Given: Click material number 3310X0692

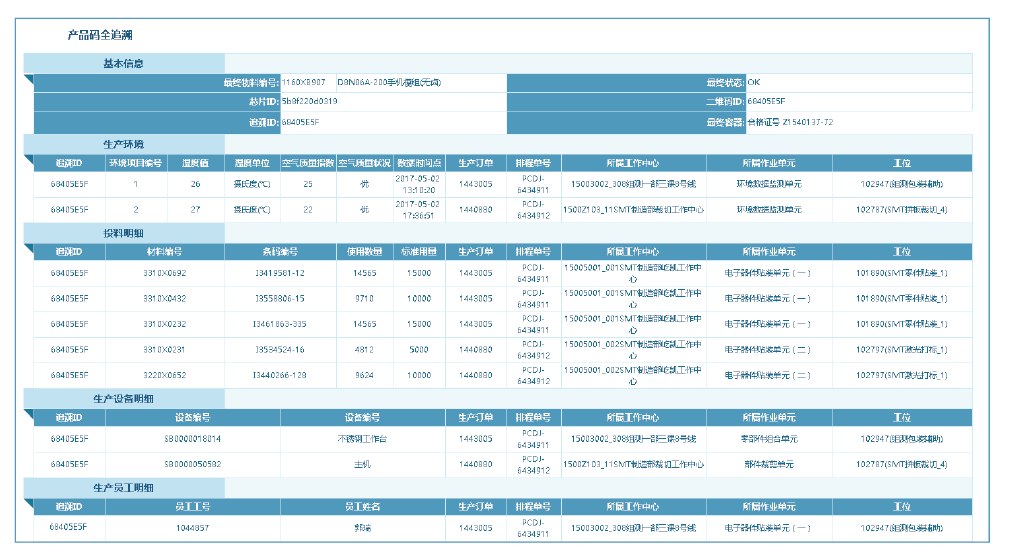Looking at the screenshot, I should click(x=165, y=273).
